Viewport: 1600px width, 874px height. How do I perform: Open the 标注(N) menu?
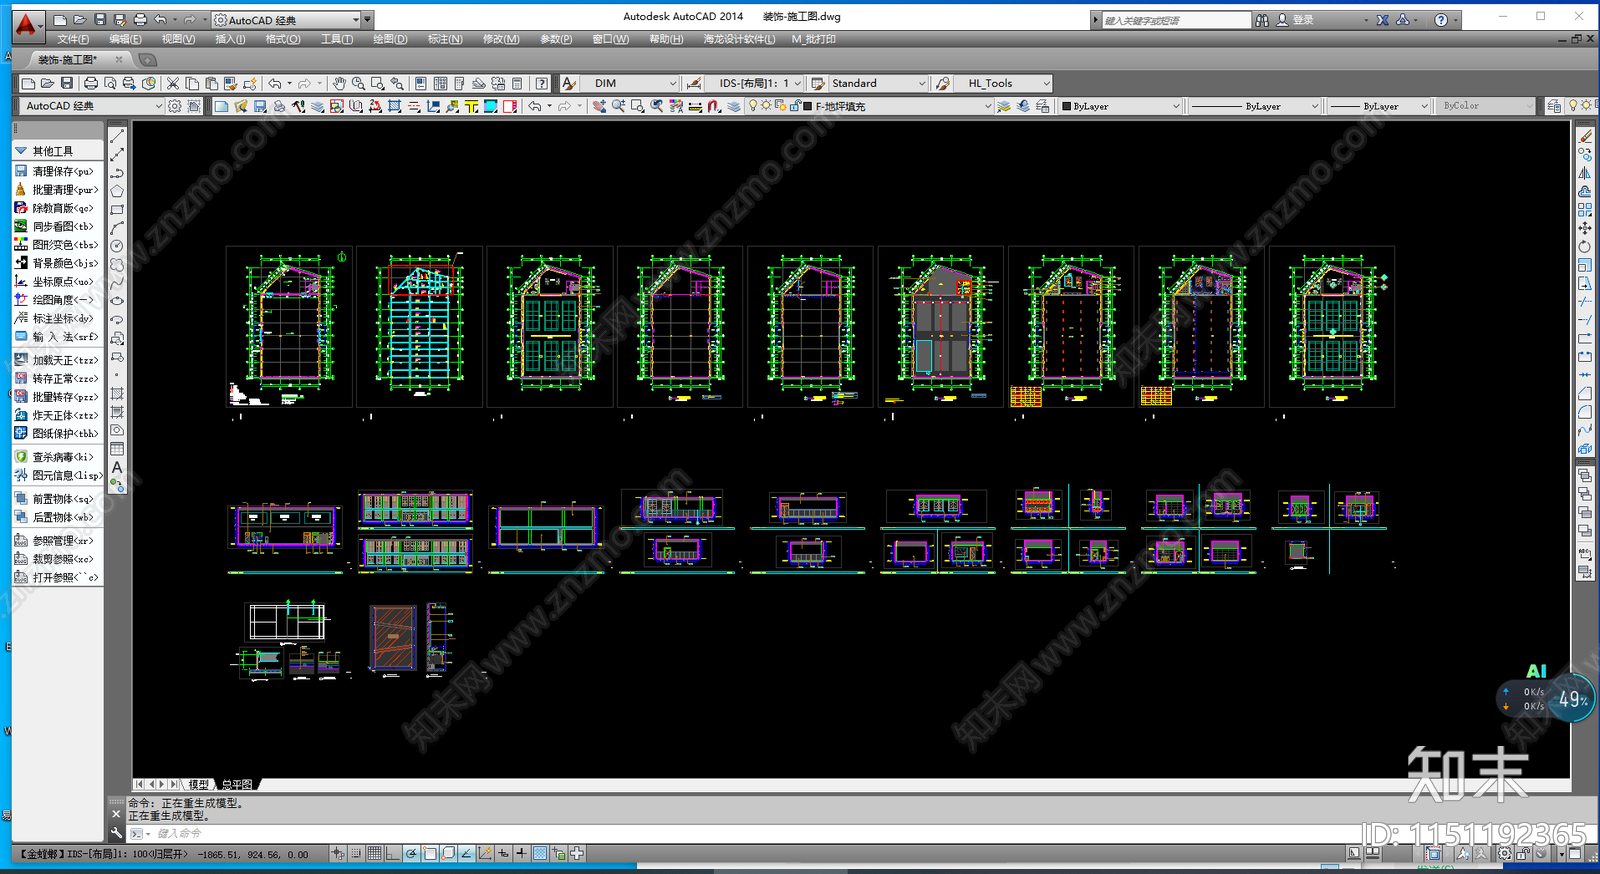pos(445,39)
